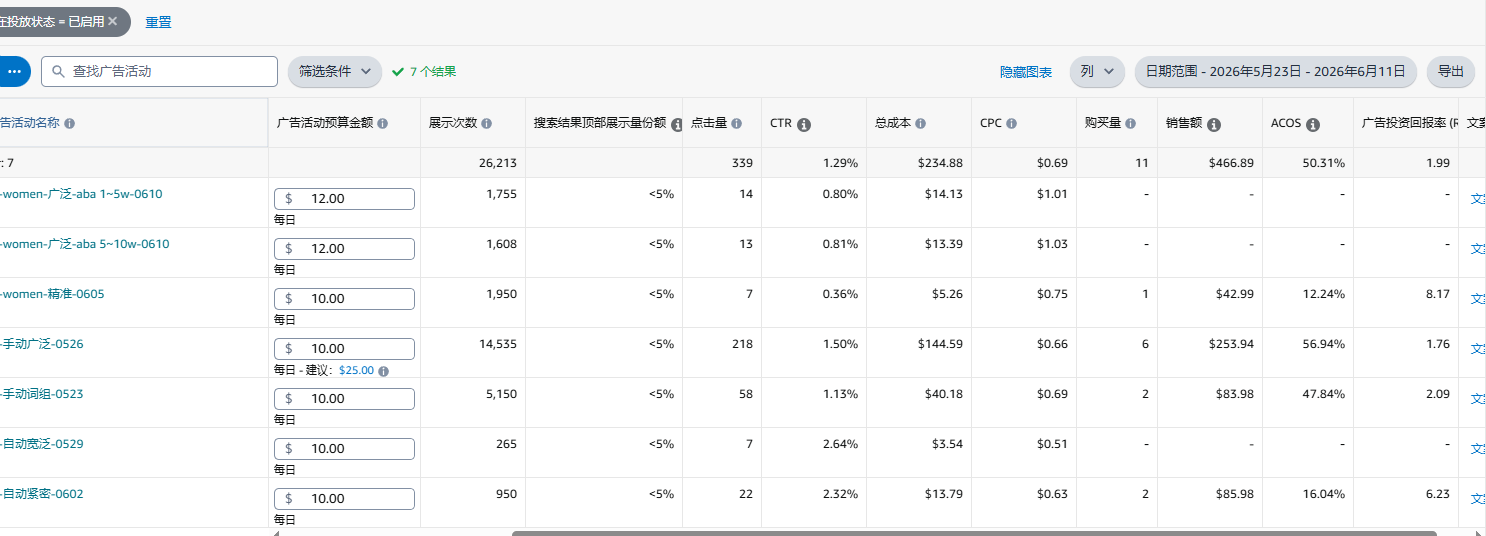Click ACOS cell 12.24%

pos(1323,294)
